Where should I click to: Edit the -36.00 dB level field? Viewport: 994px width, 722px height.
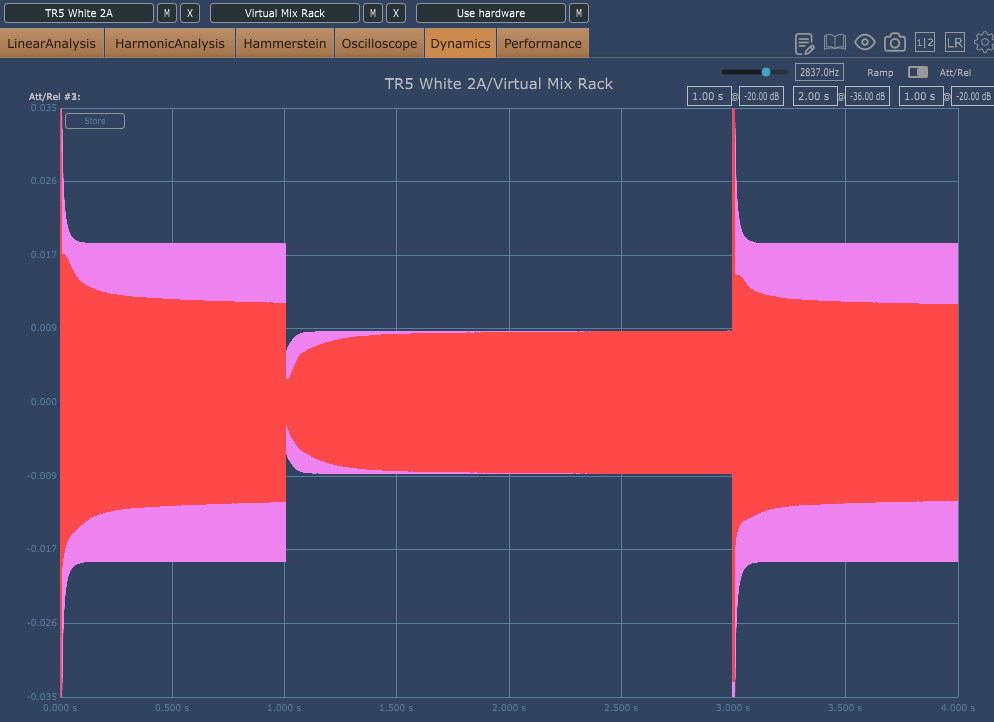tap(867, 96)
